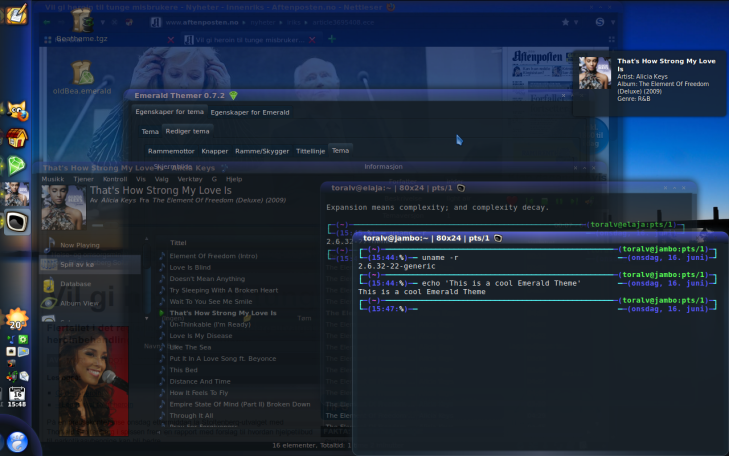The height and width of the screenshot is (456, 729).
Task: Launch Emerald green gem dock icon
Action: coord(17,165)
